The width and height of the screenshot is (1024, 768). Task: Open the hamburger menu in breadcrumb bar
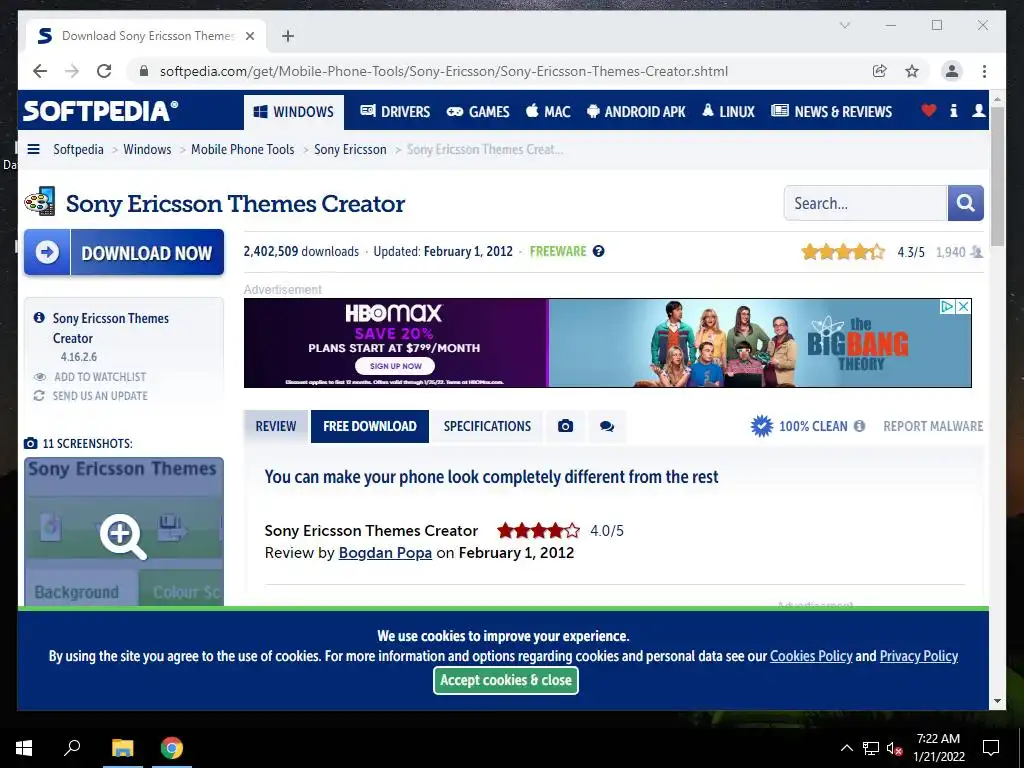pyautogui.click(x=33, y=150)
